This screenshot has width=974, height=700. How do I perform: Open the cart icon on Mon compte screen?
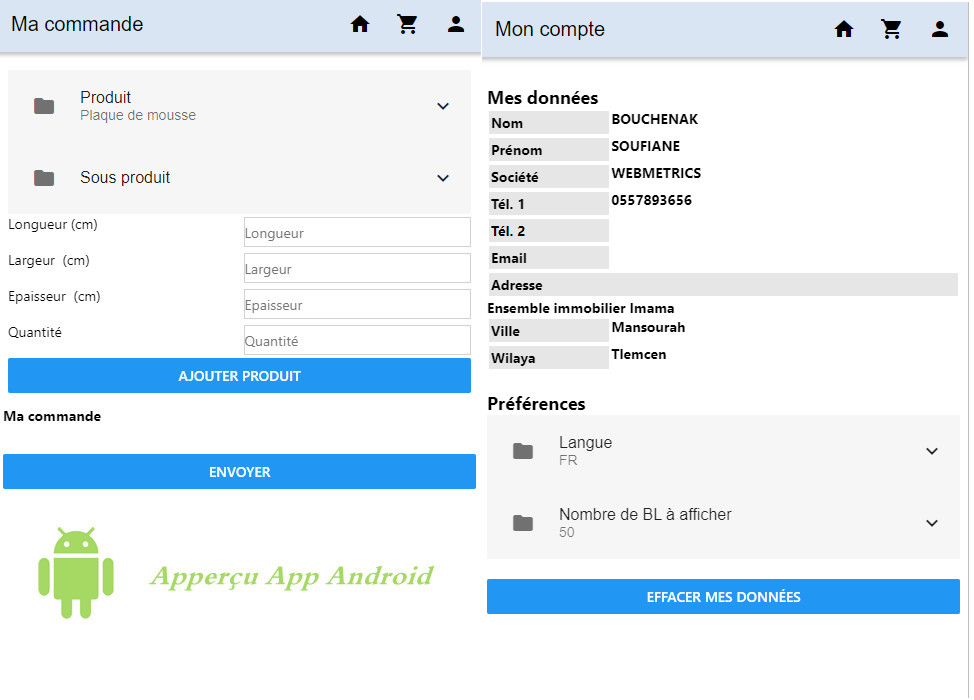coord(892,29)
